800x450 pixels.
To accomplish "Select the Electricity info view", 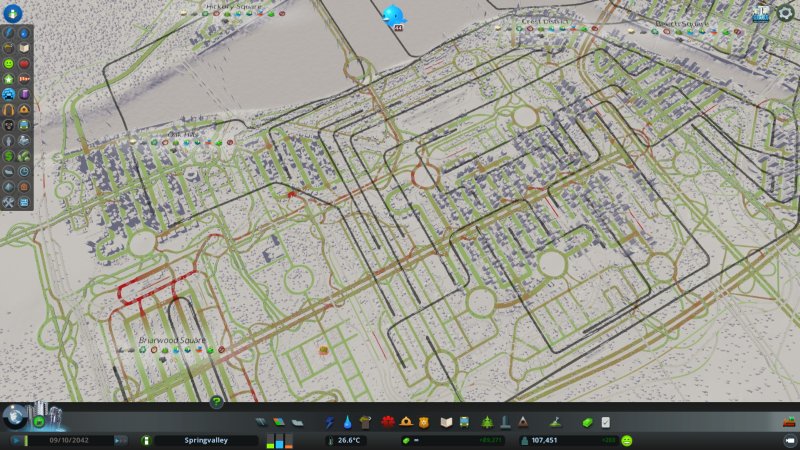I will [9, 33].
